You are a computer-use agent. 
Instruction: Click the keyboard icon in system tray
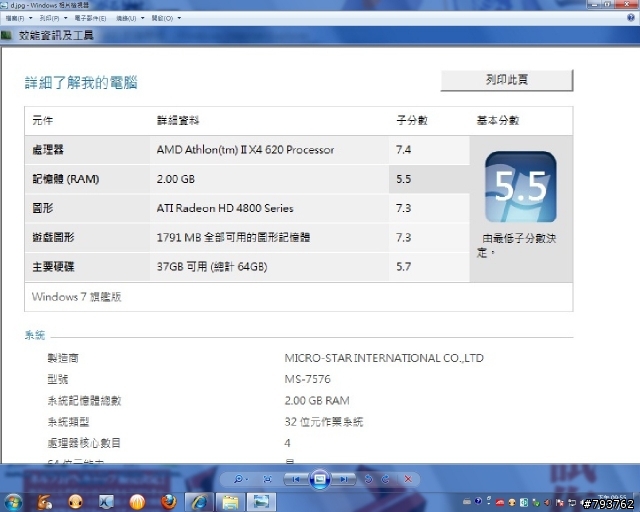(467, 502)
